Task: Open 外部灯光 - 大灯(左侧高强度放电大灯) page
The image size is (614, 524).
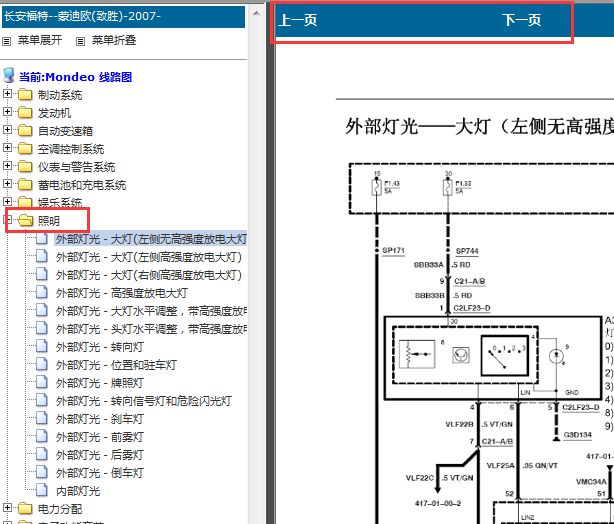Action: click(149, 257)
